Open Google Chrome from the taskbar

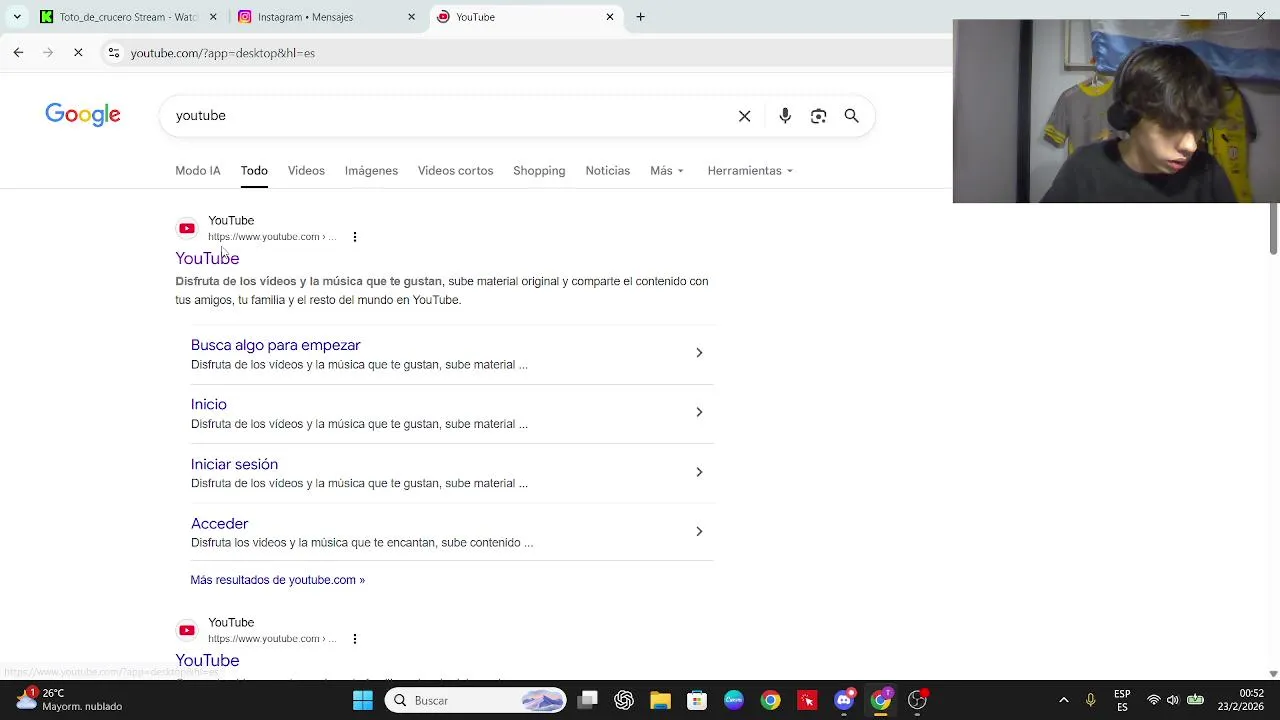pos(770,700)
